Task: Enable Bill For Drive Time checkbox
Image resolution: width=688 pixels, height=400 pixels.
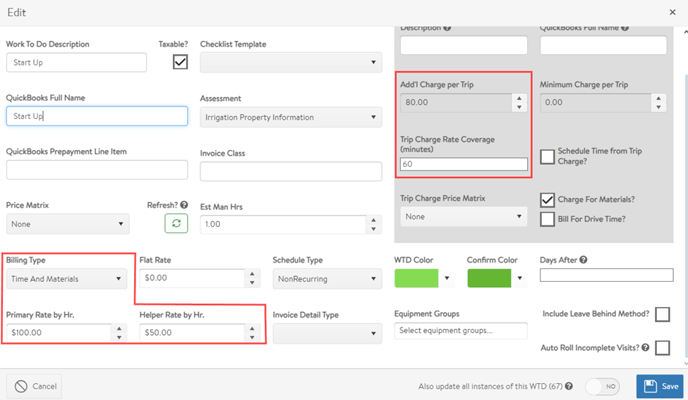Action: pos(547,219)
